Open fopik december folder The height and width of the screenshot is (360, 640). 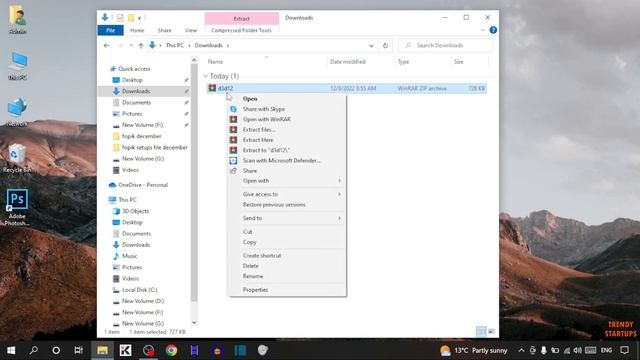point(141,136)
